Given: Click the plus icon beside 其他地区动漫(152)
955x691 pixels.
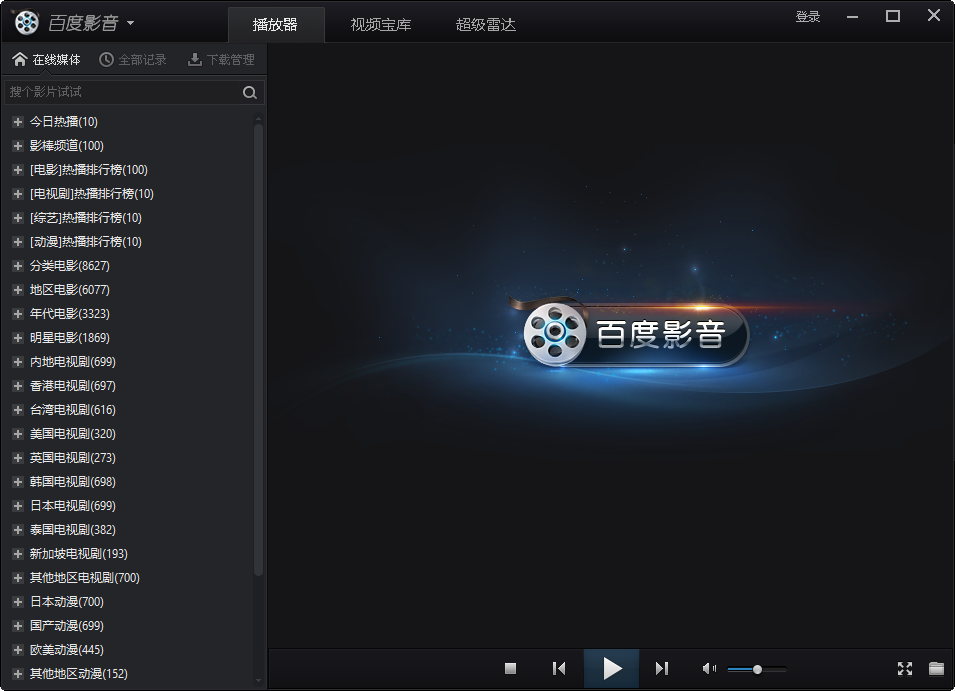Looking at the screenshot, I should pyautogui.click(x=18, y=674).
